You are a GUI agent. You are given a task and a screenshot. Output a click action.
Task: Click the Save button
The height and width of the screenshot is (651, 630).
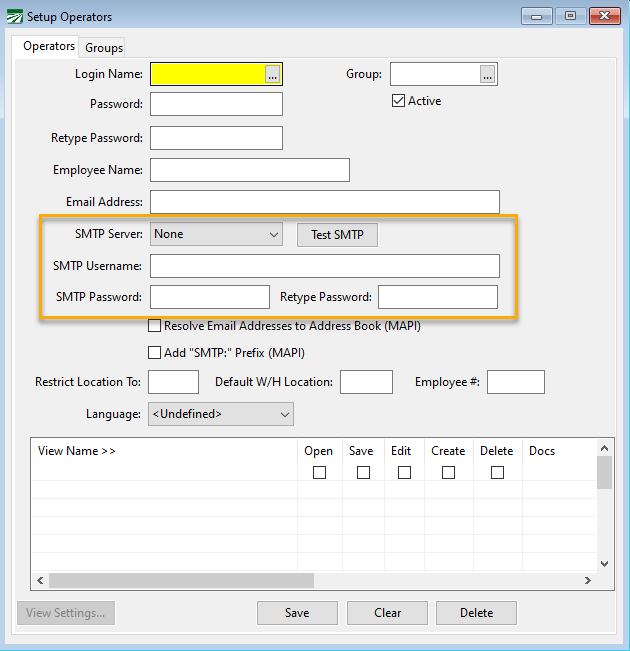(297, 613)
